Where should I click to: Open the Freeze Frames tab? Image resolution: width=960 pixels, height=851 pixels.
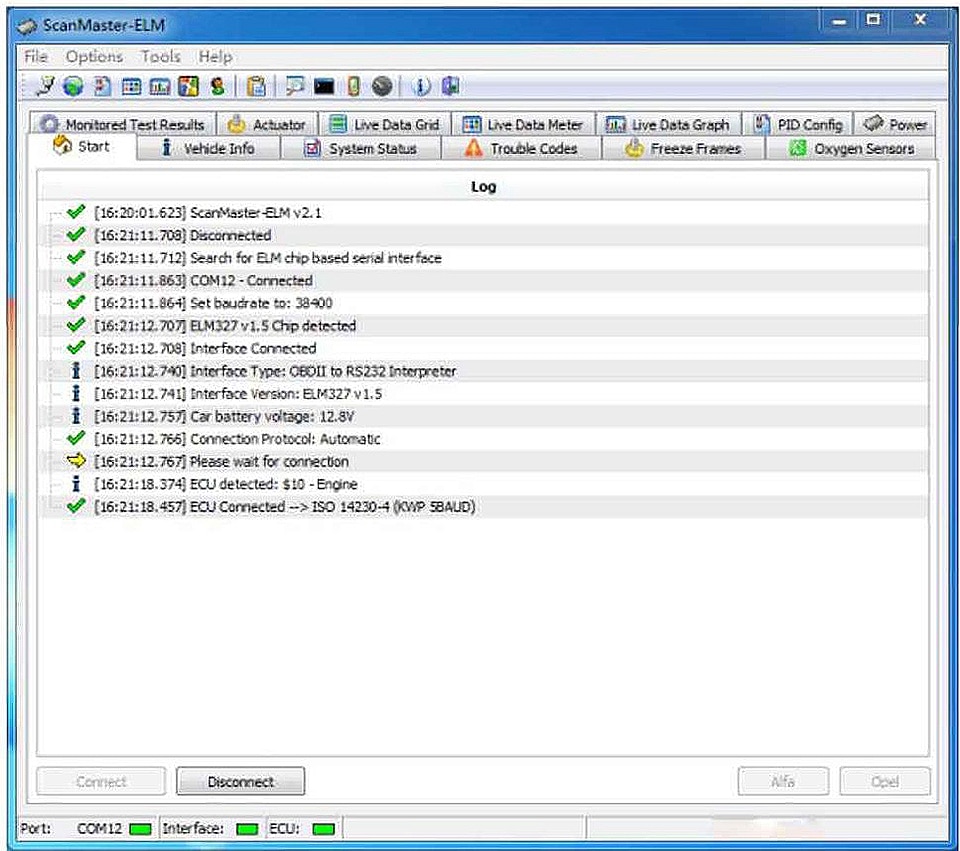pos(683,148)
